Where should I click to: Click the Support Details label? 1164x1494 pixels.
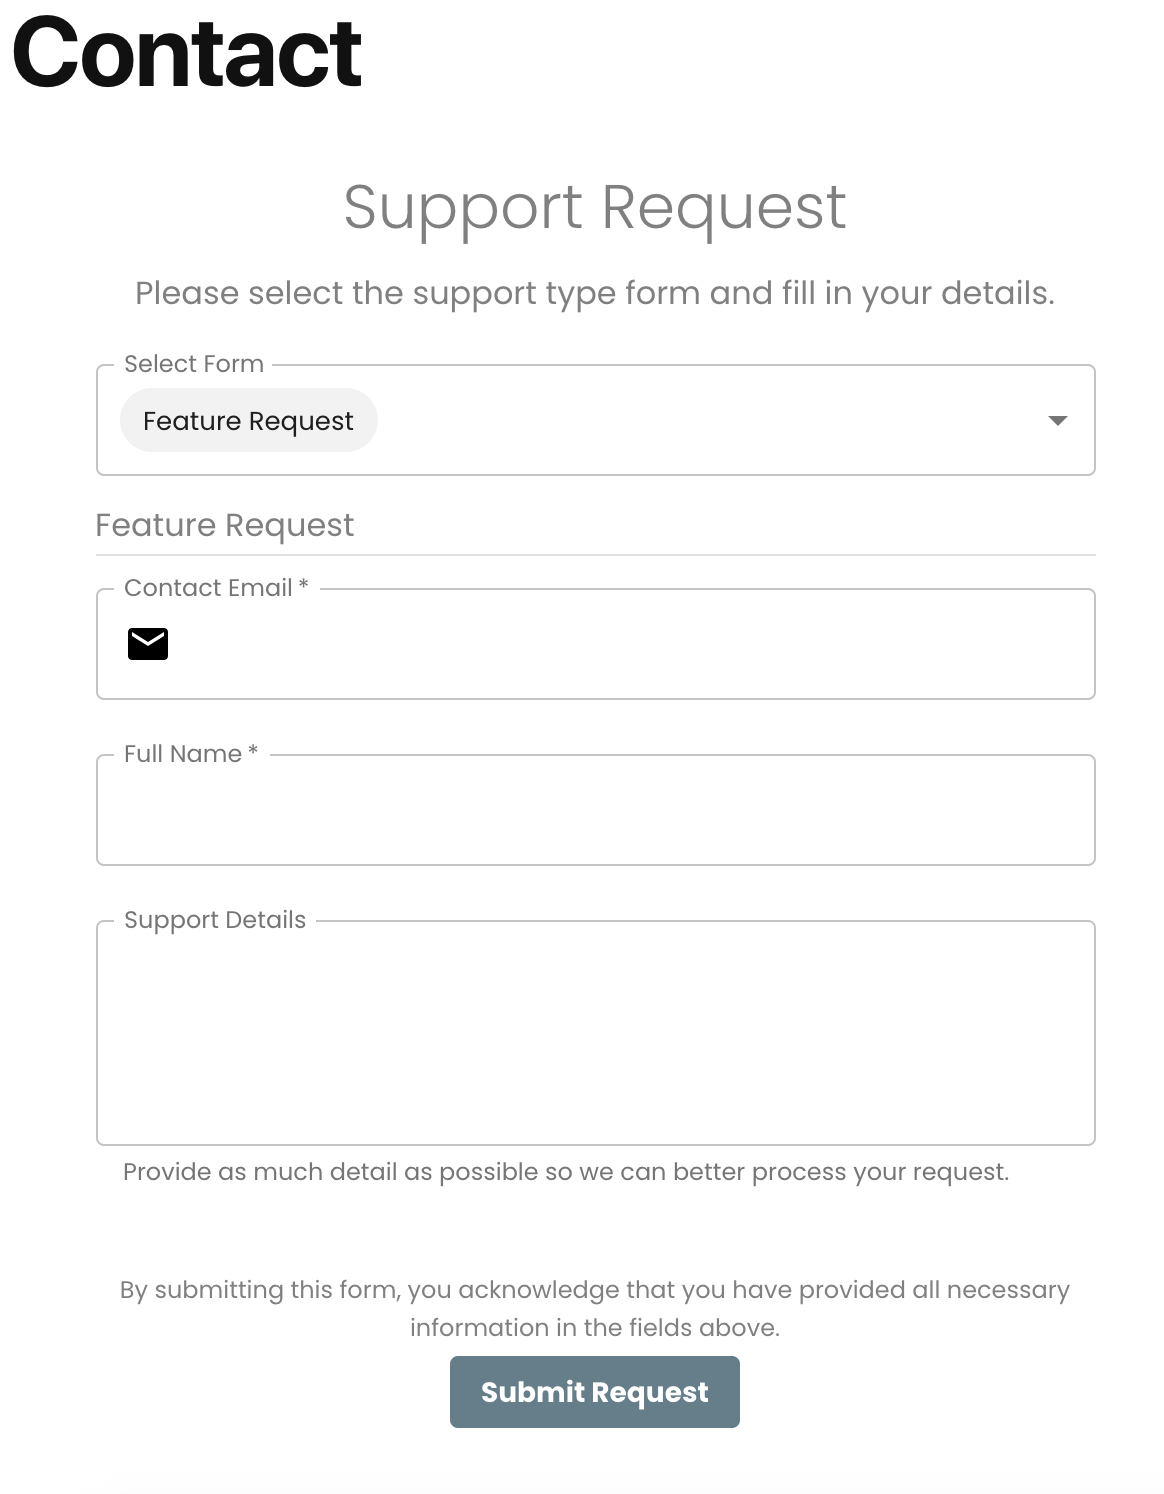pyautogui.click(x=215, y=920)
